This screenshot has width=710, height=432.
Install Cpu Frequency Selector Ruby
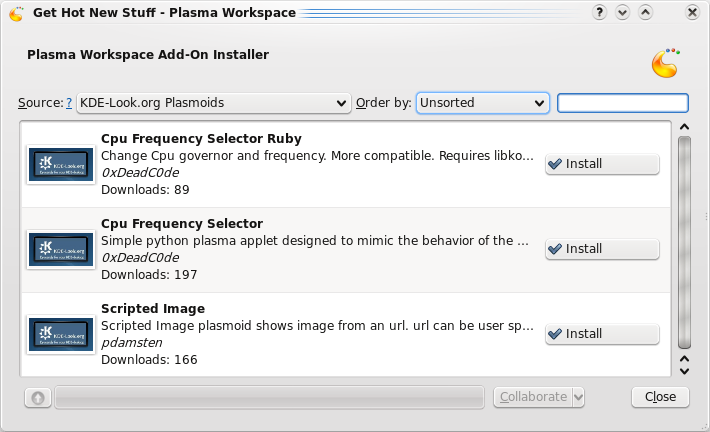coord(601,164)
